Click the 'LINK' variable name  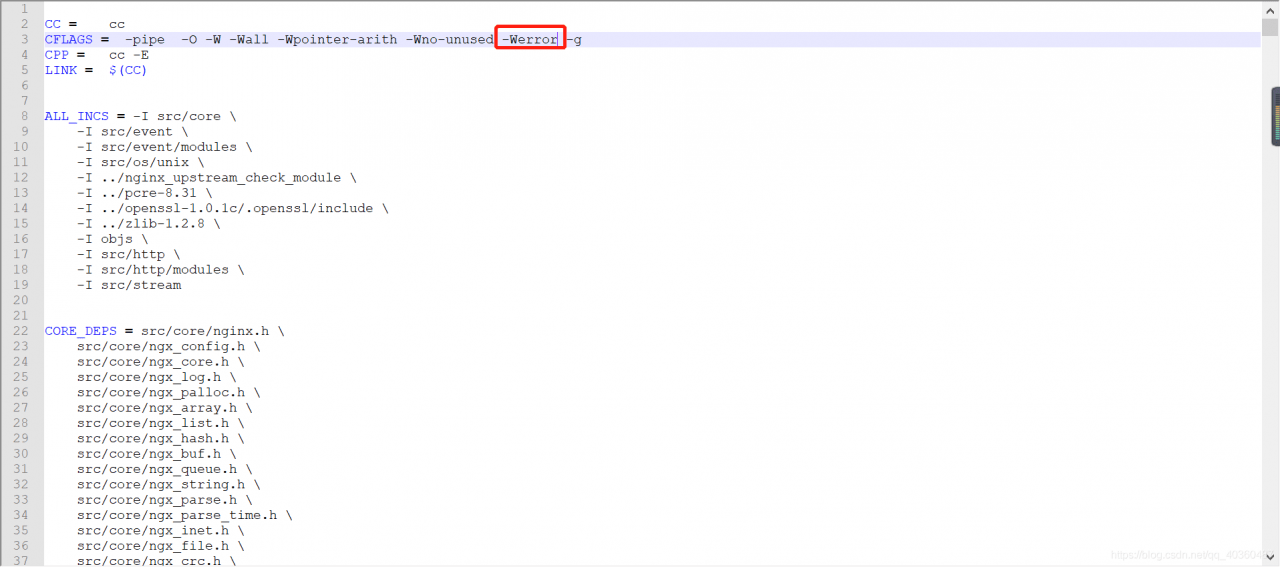pos(60,70)
